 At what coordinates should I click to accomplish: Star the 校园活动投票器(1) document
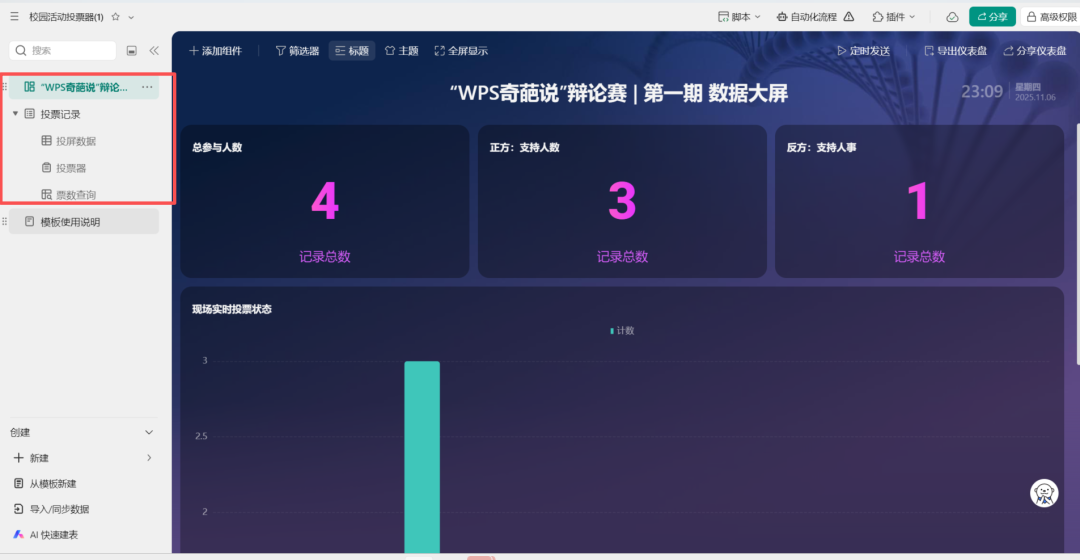coord(116,17)
